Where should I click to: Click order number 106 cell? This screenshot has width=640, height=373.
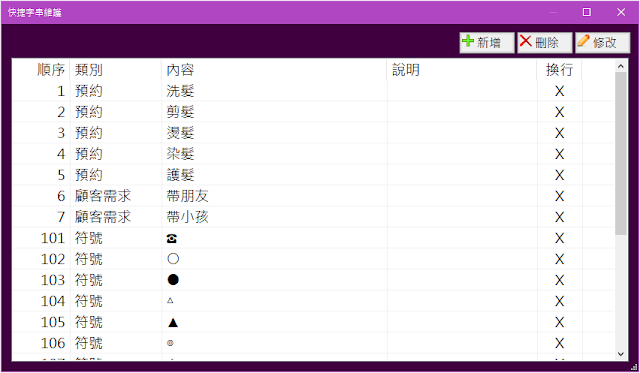click(53, 343)
